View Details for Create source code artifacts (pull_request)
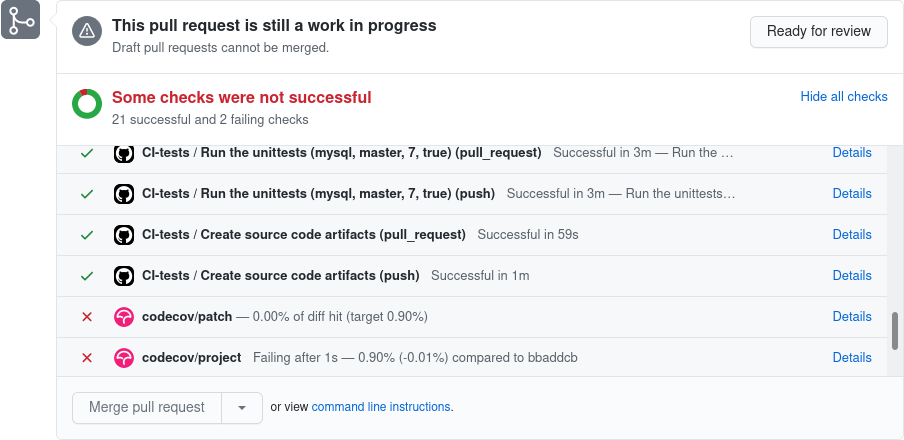 (852, 235)
